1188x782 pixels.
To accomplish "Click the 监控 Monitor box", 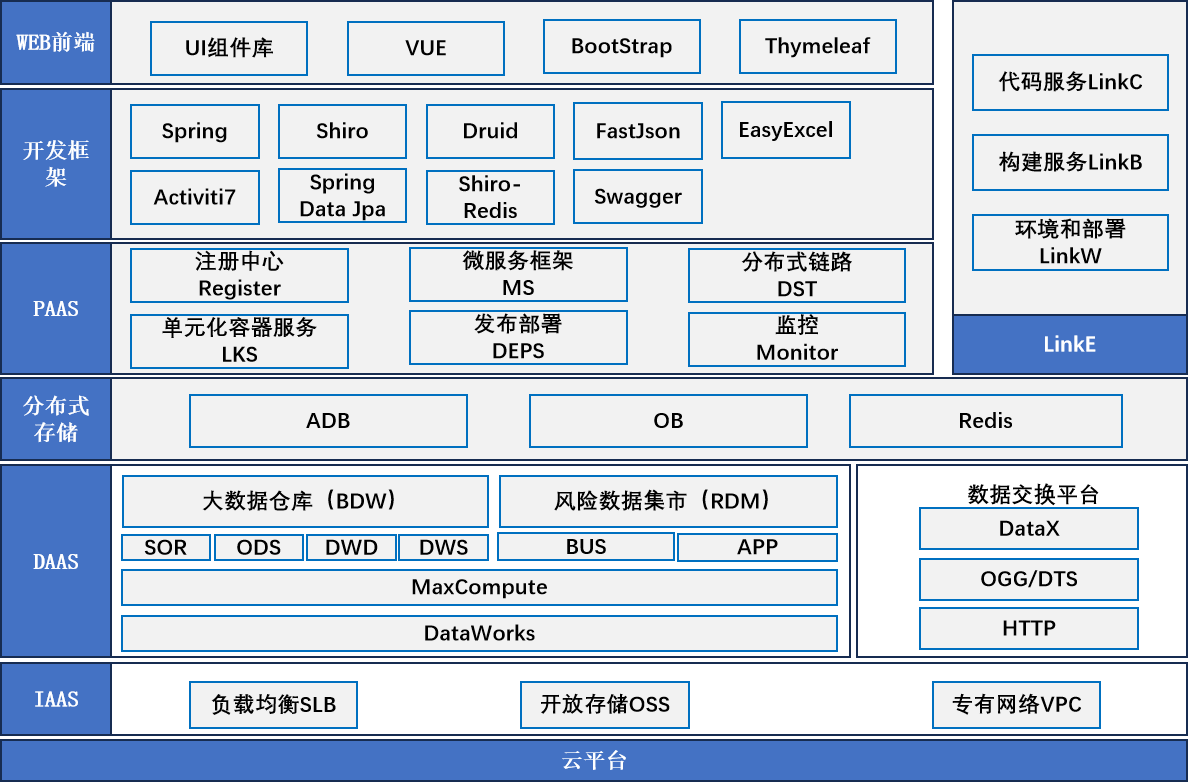I will tap(797, 339).
